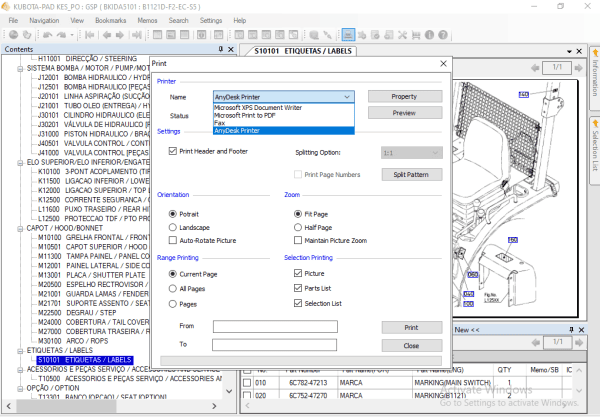Pin the Contents panel
The height and width of the screenshot is (417, 600).
click(221, 49)
